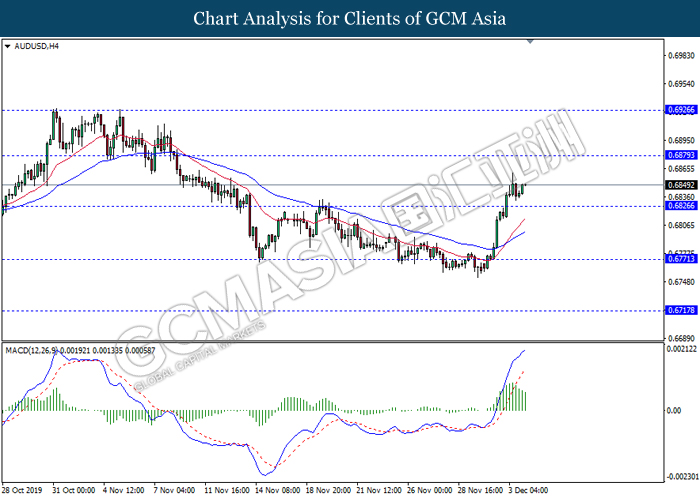Click the 0.68065 price scale value

tap(681, 225)
